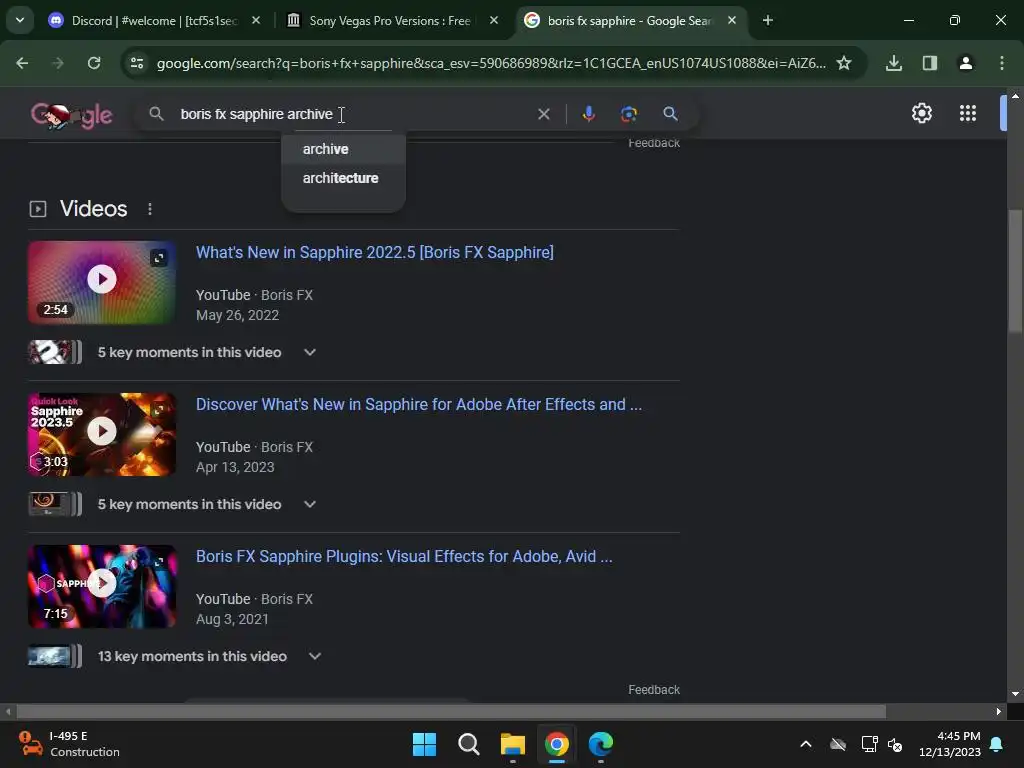
Task: Expand the 13 key moments list
Action: click(315, 656)
